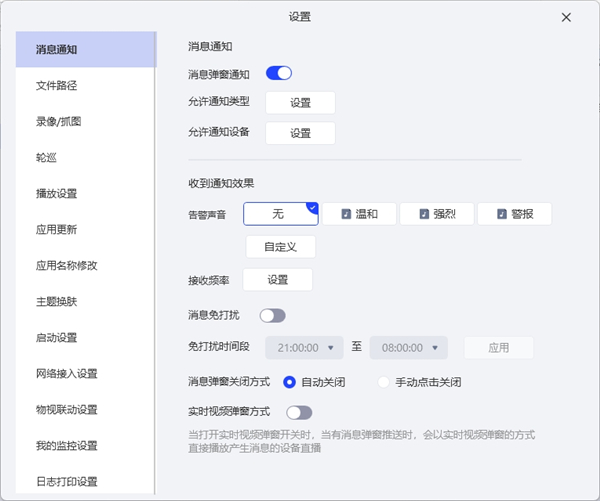Select the 手动点击关闭 radio button
Image resolution: width=600 pixels, height=501 pixels.
pos(384,382)
